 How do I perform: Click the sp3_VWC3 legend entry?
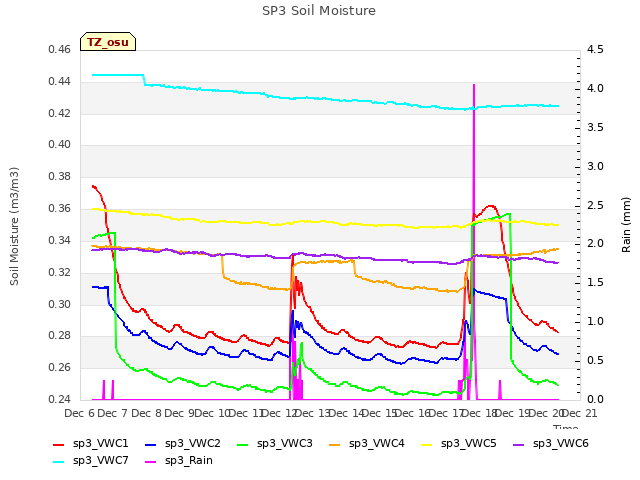(x=274, y=444)
